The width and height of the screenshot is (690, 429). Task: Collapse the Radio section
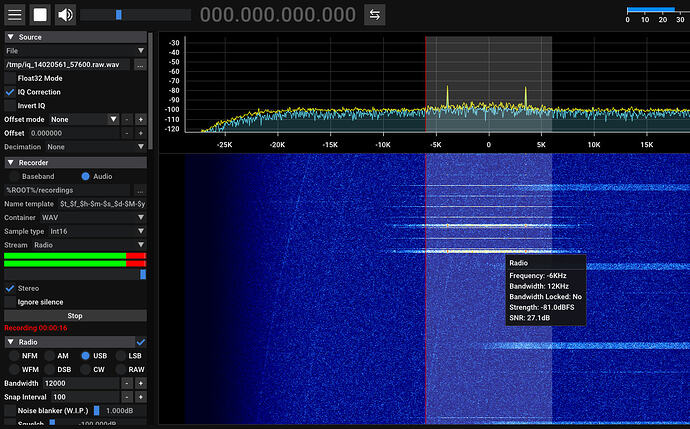coord(70,342)
